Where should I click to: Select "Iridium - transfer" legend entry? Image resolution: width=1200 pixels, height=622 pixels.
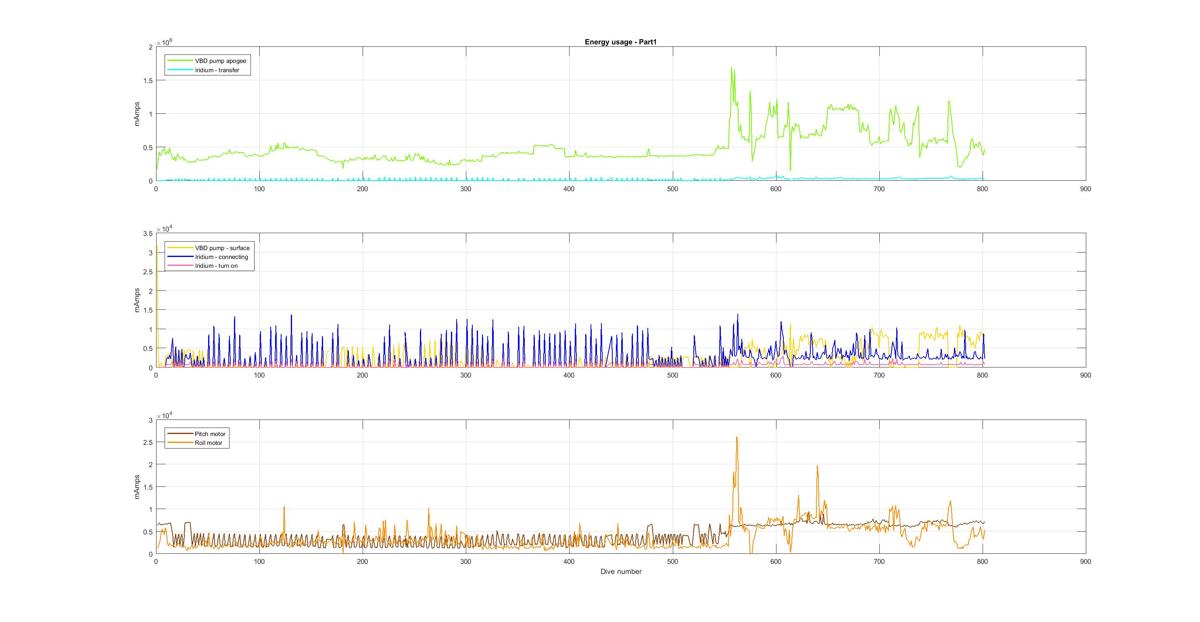point(217,70)
